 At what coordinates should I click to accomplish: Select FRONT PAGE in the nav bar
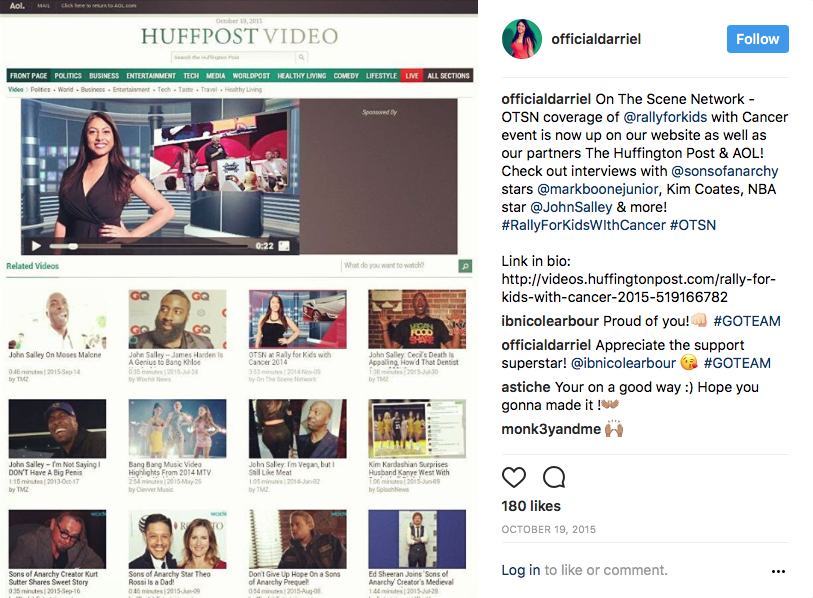click(x=29, y=76)
